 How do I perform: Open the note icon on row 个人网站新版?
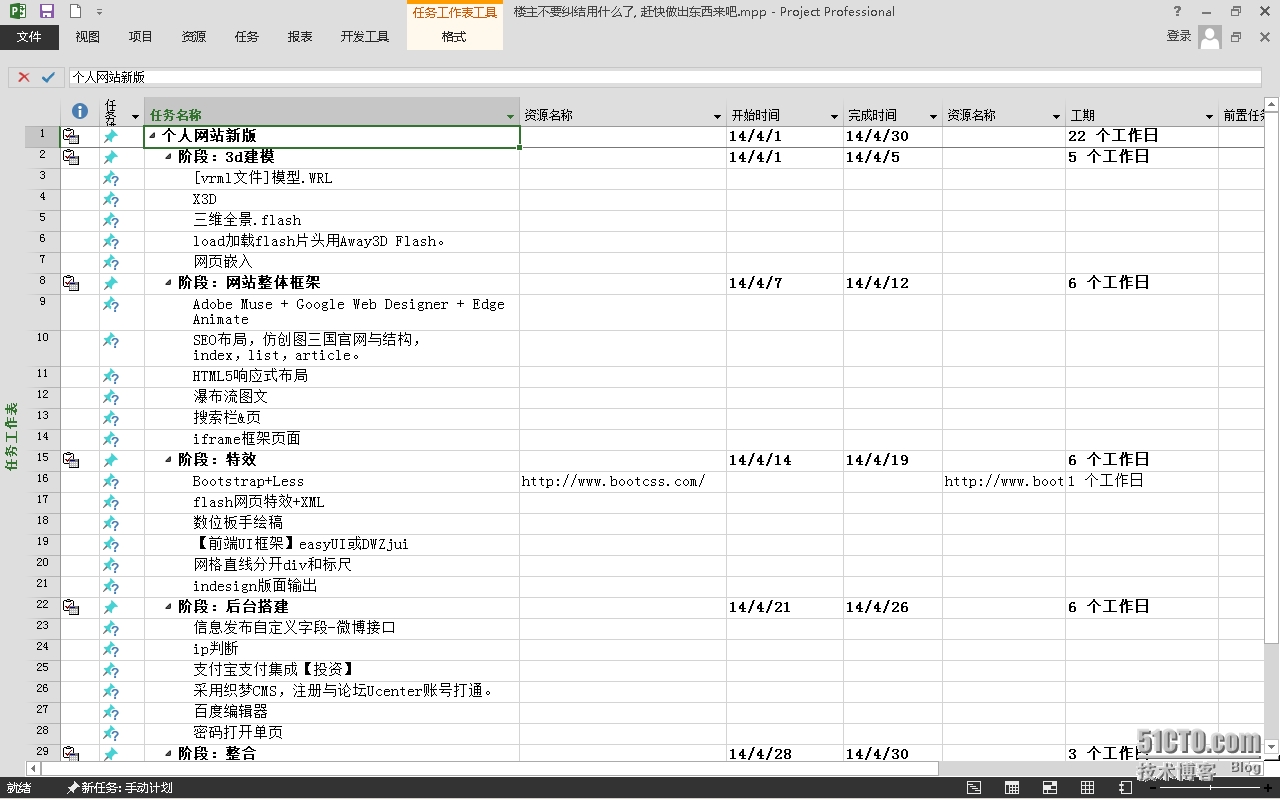pyautogui.click(x=71, y=136)
